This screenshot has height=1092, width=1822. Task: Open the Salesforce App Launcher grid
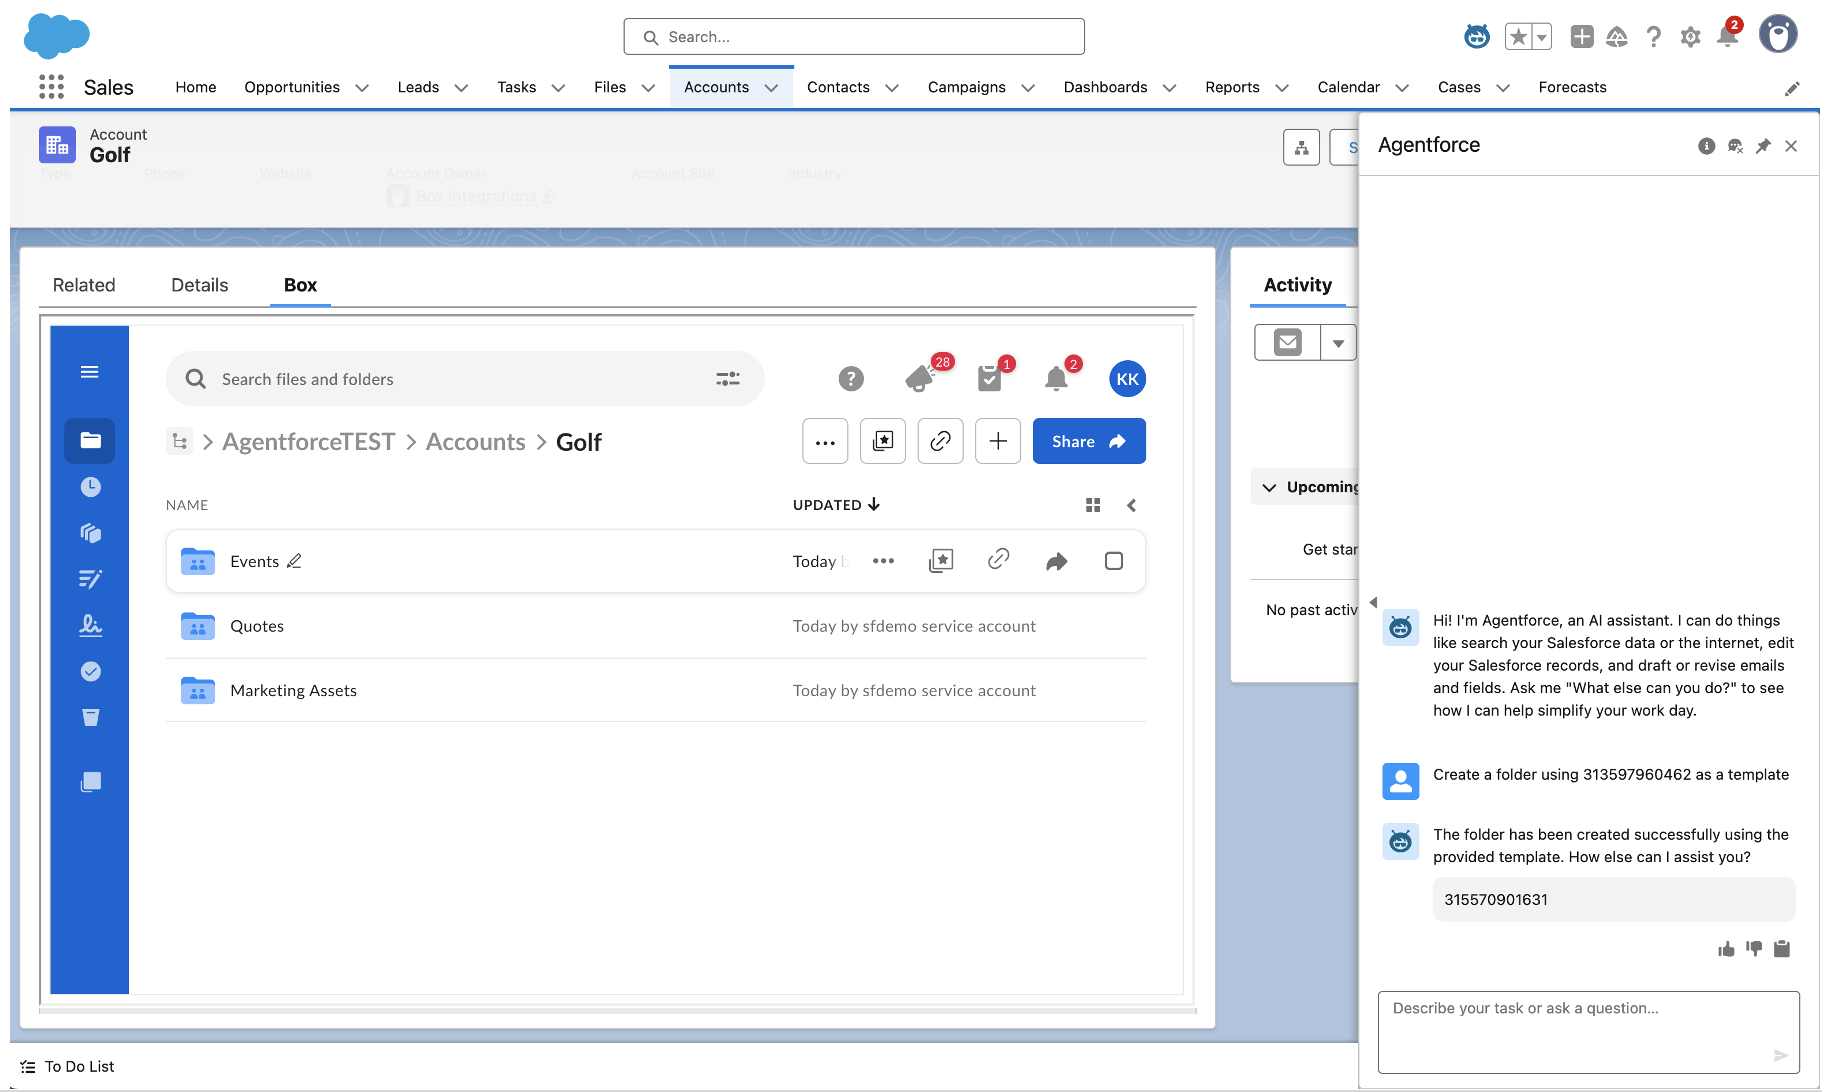coord(51,87)
